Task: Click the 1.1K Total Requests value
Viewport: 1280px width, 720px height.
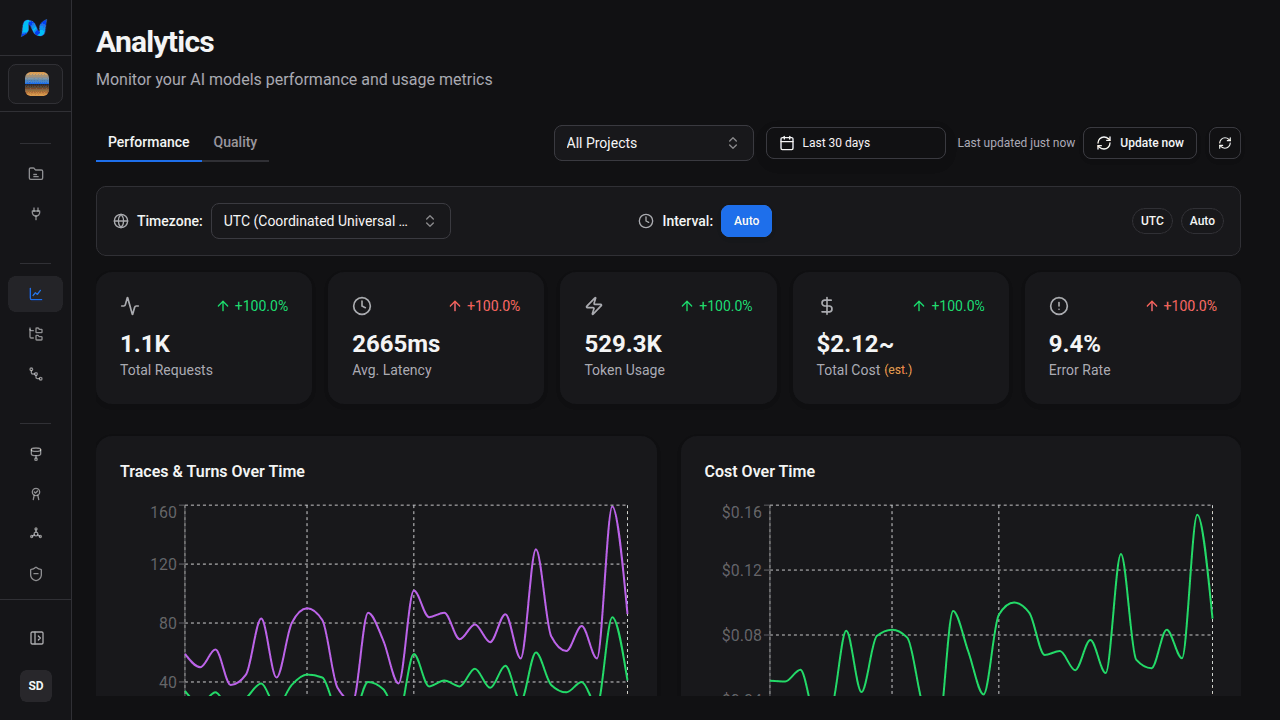Action: (x=145, y=344)
